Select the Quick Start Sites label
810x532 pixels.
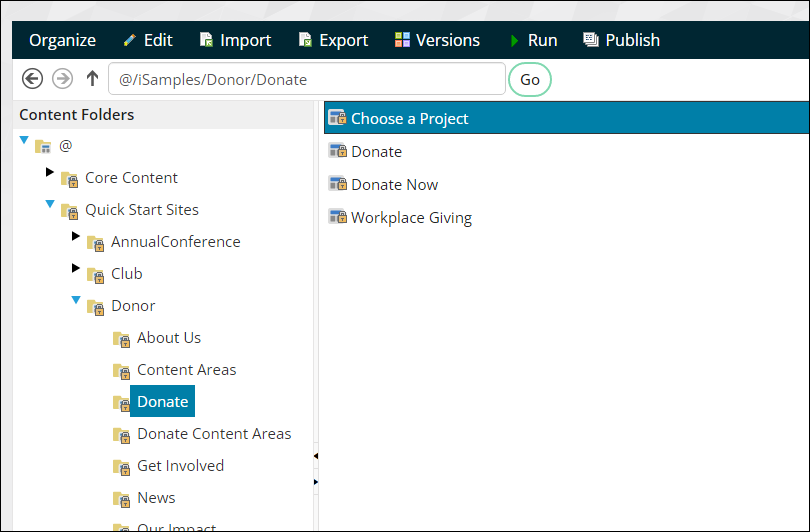pyautogui.click(x=142, y=209)
